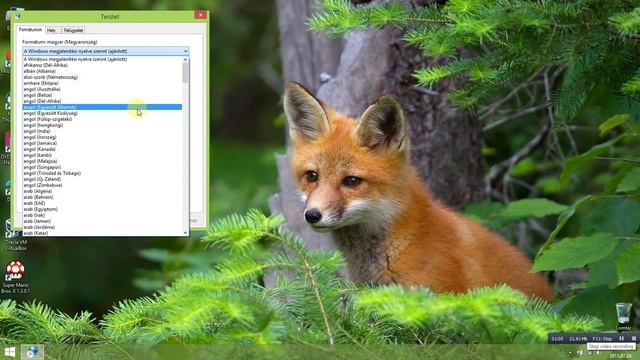The width and height of the screenshot is (640, 360).
Task: Switch to the Formátumok tab
Action: [30, 30]
